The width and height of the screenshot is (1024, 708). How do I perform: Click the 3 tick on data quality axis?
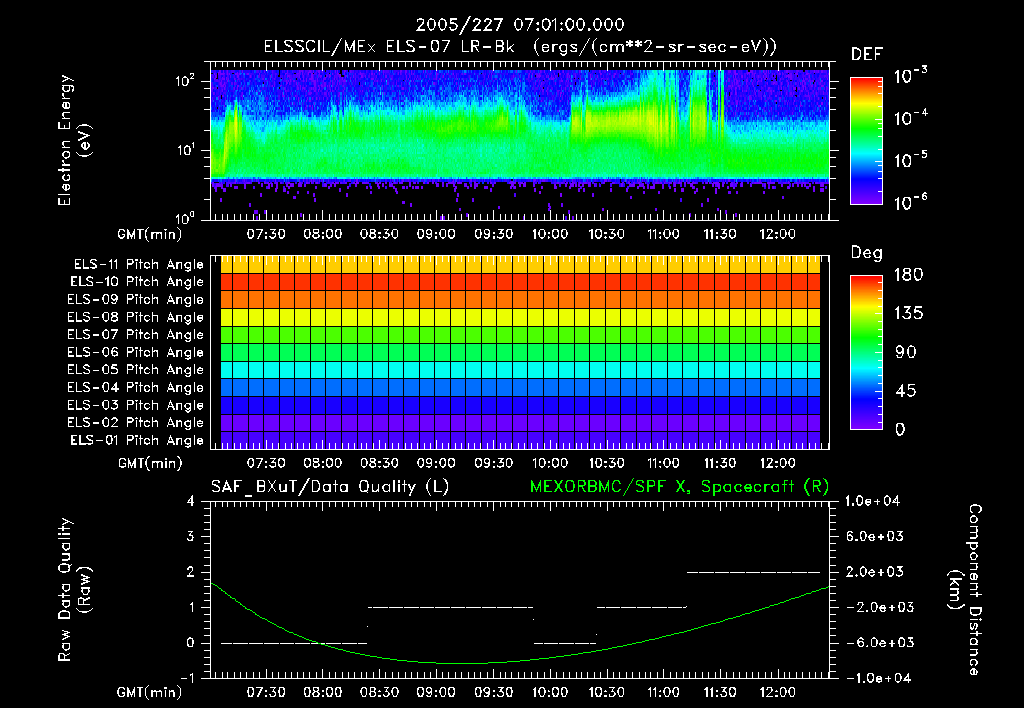(x=190, y=536)
